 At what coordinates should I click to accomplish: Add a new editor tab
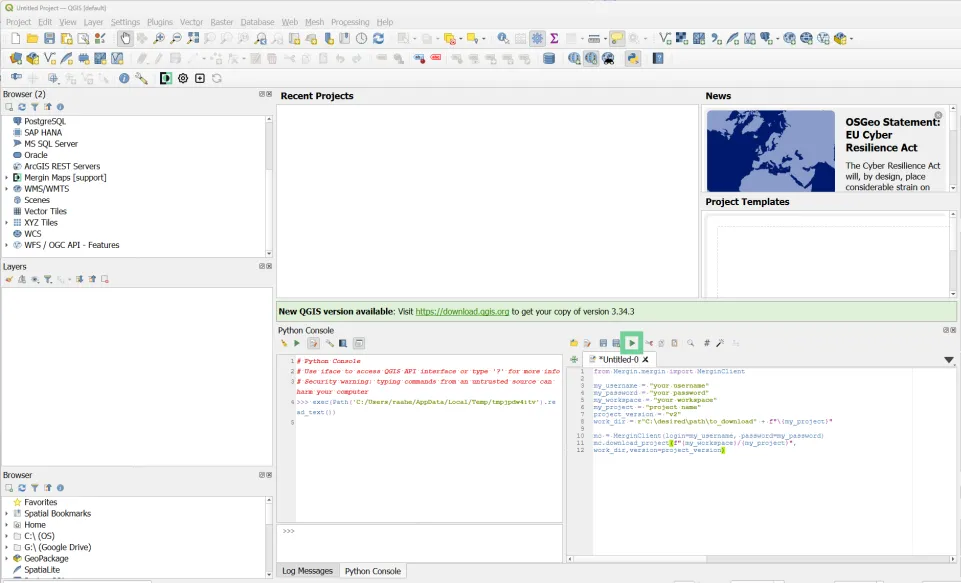click(x=574, y=360)
